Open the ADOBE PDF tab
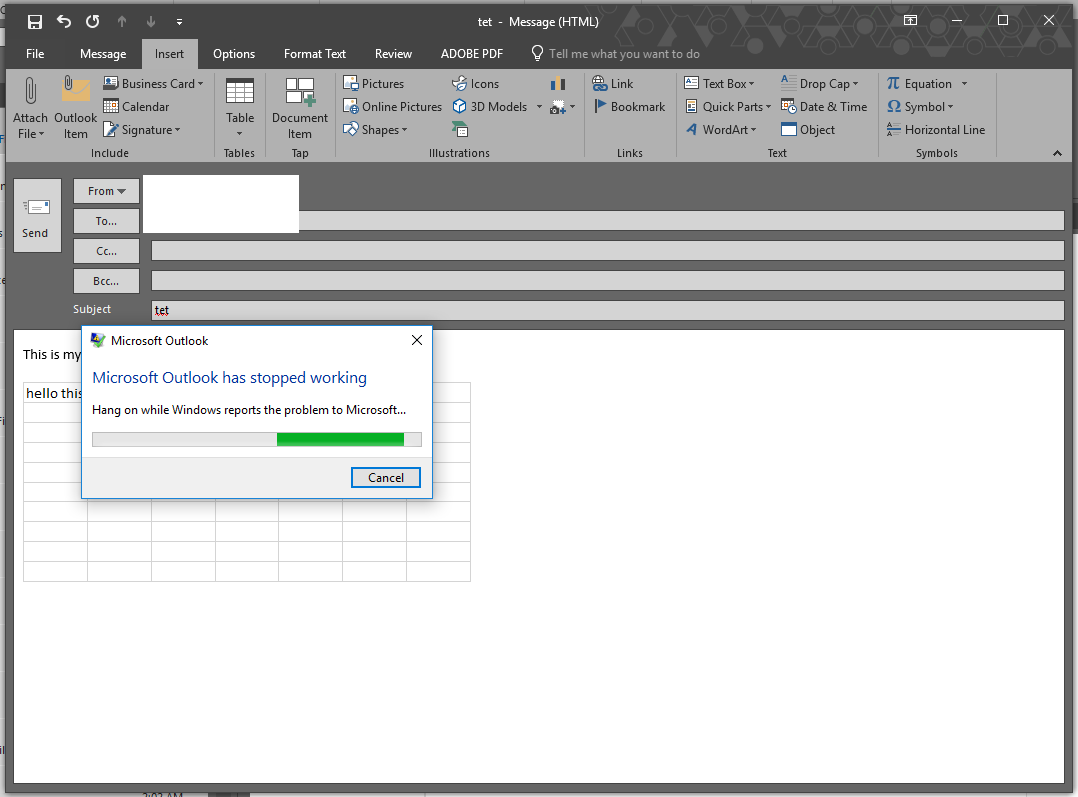The width and height of the screenshot is (1078, 797). (x=472, y=54)
